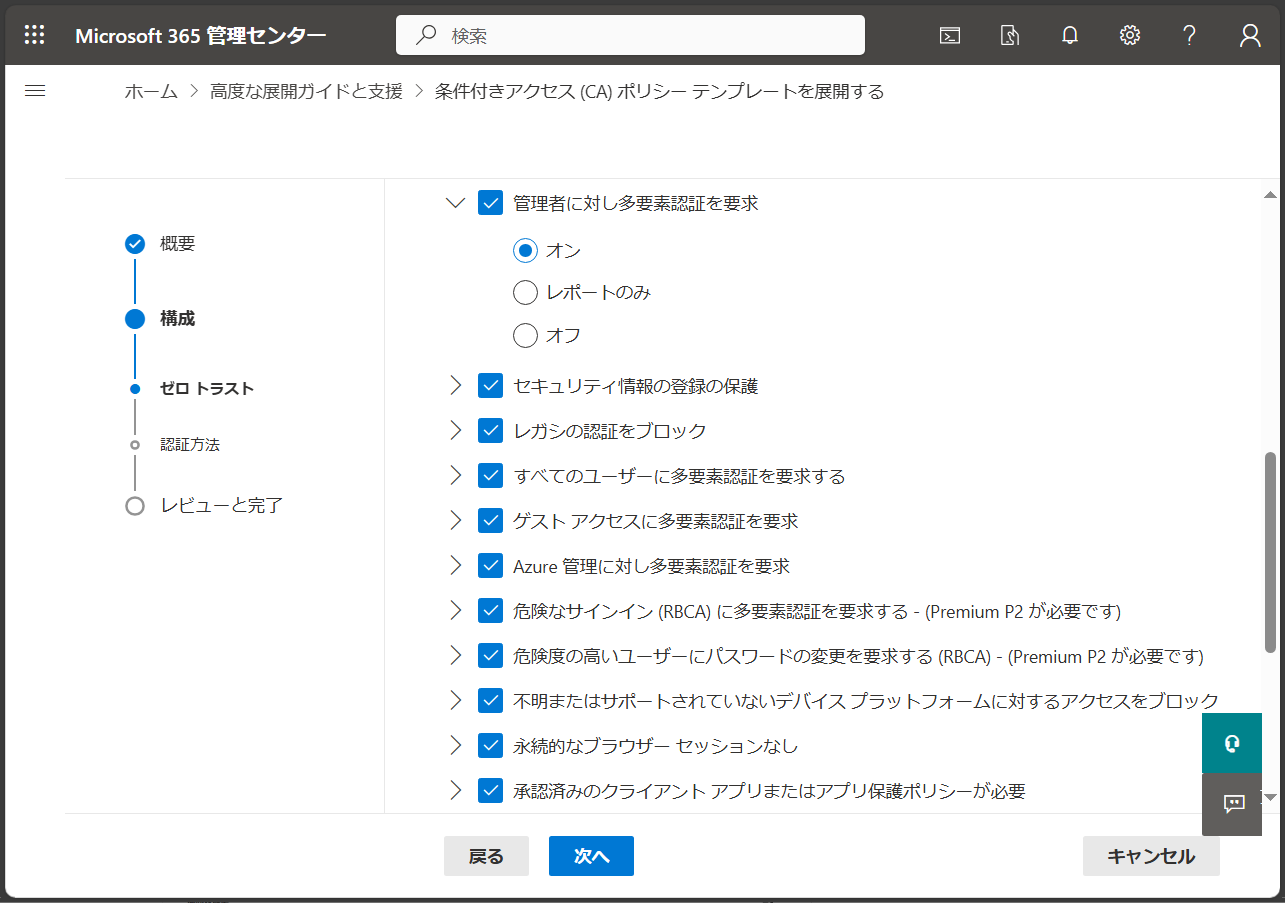Screen dimensions: 1285x903
Task: Expand 不明またはサポートされていないデバイス chevron
Action: pos(455,700)
